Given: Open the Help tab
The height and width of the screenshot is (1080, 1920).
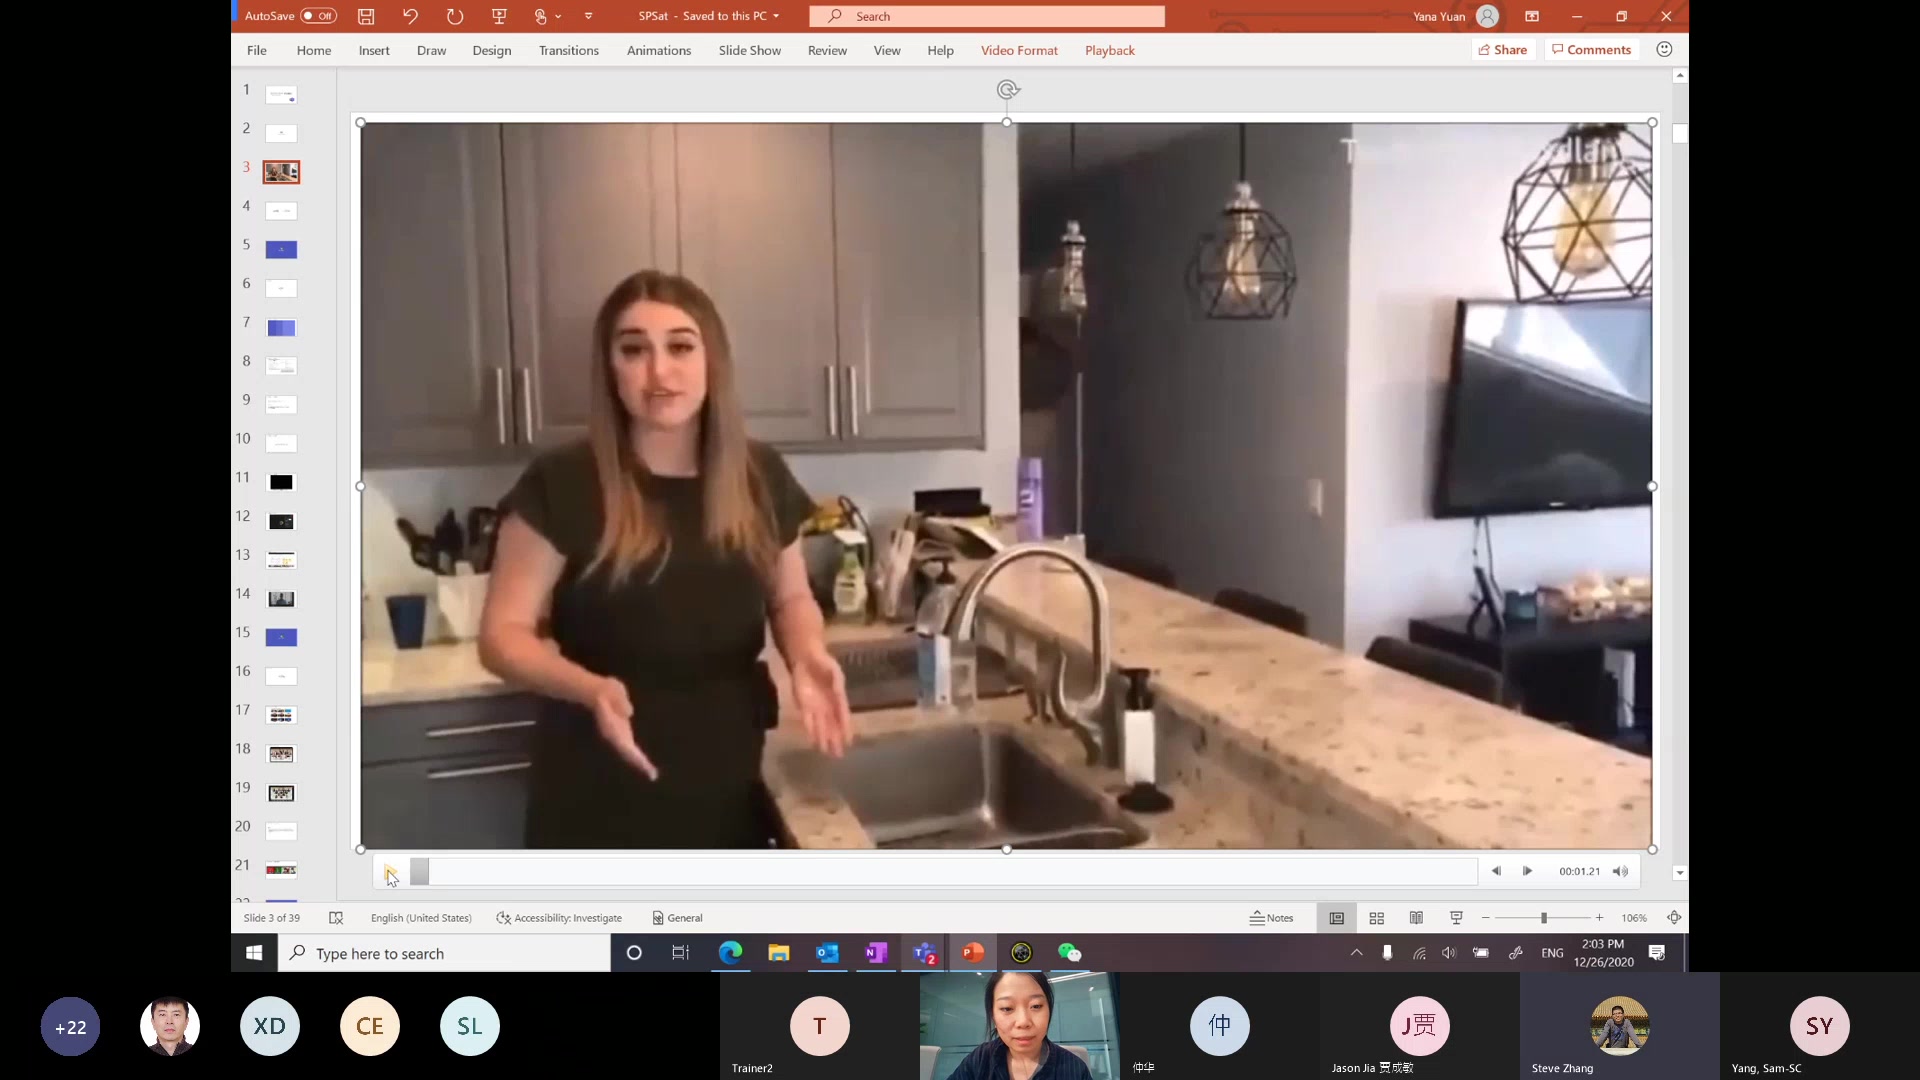Looking at the screenshot, I should pos(940,50).
